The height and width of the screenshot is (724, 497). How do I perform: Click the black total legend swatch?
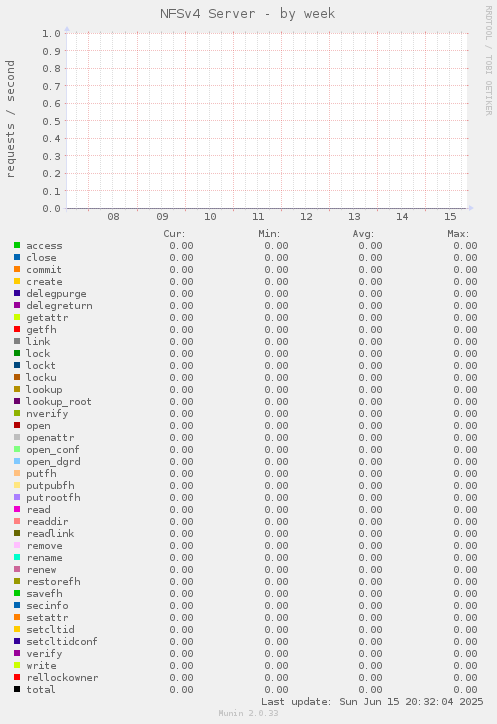pos(17,689)
